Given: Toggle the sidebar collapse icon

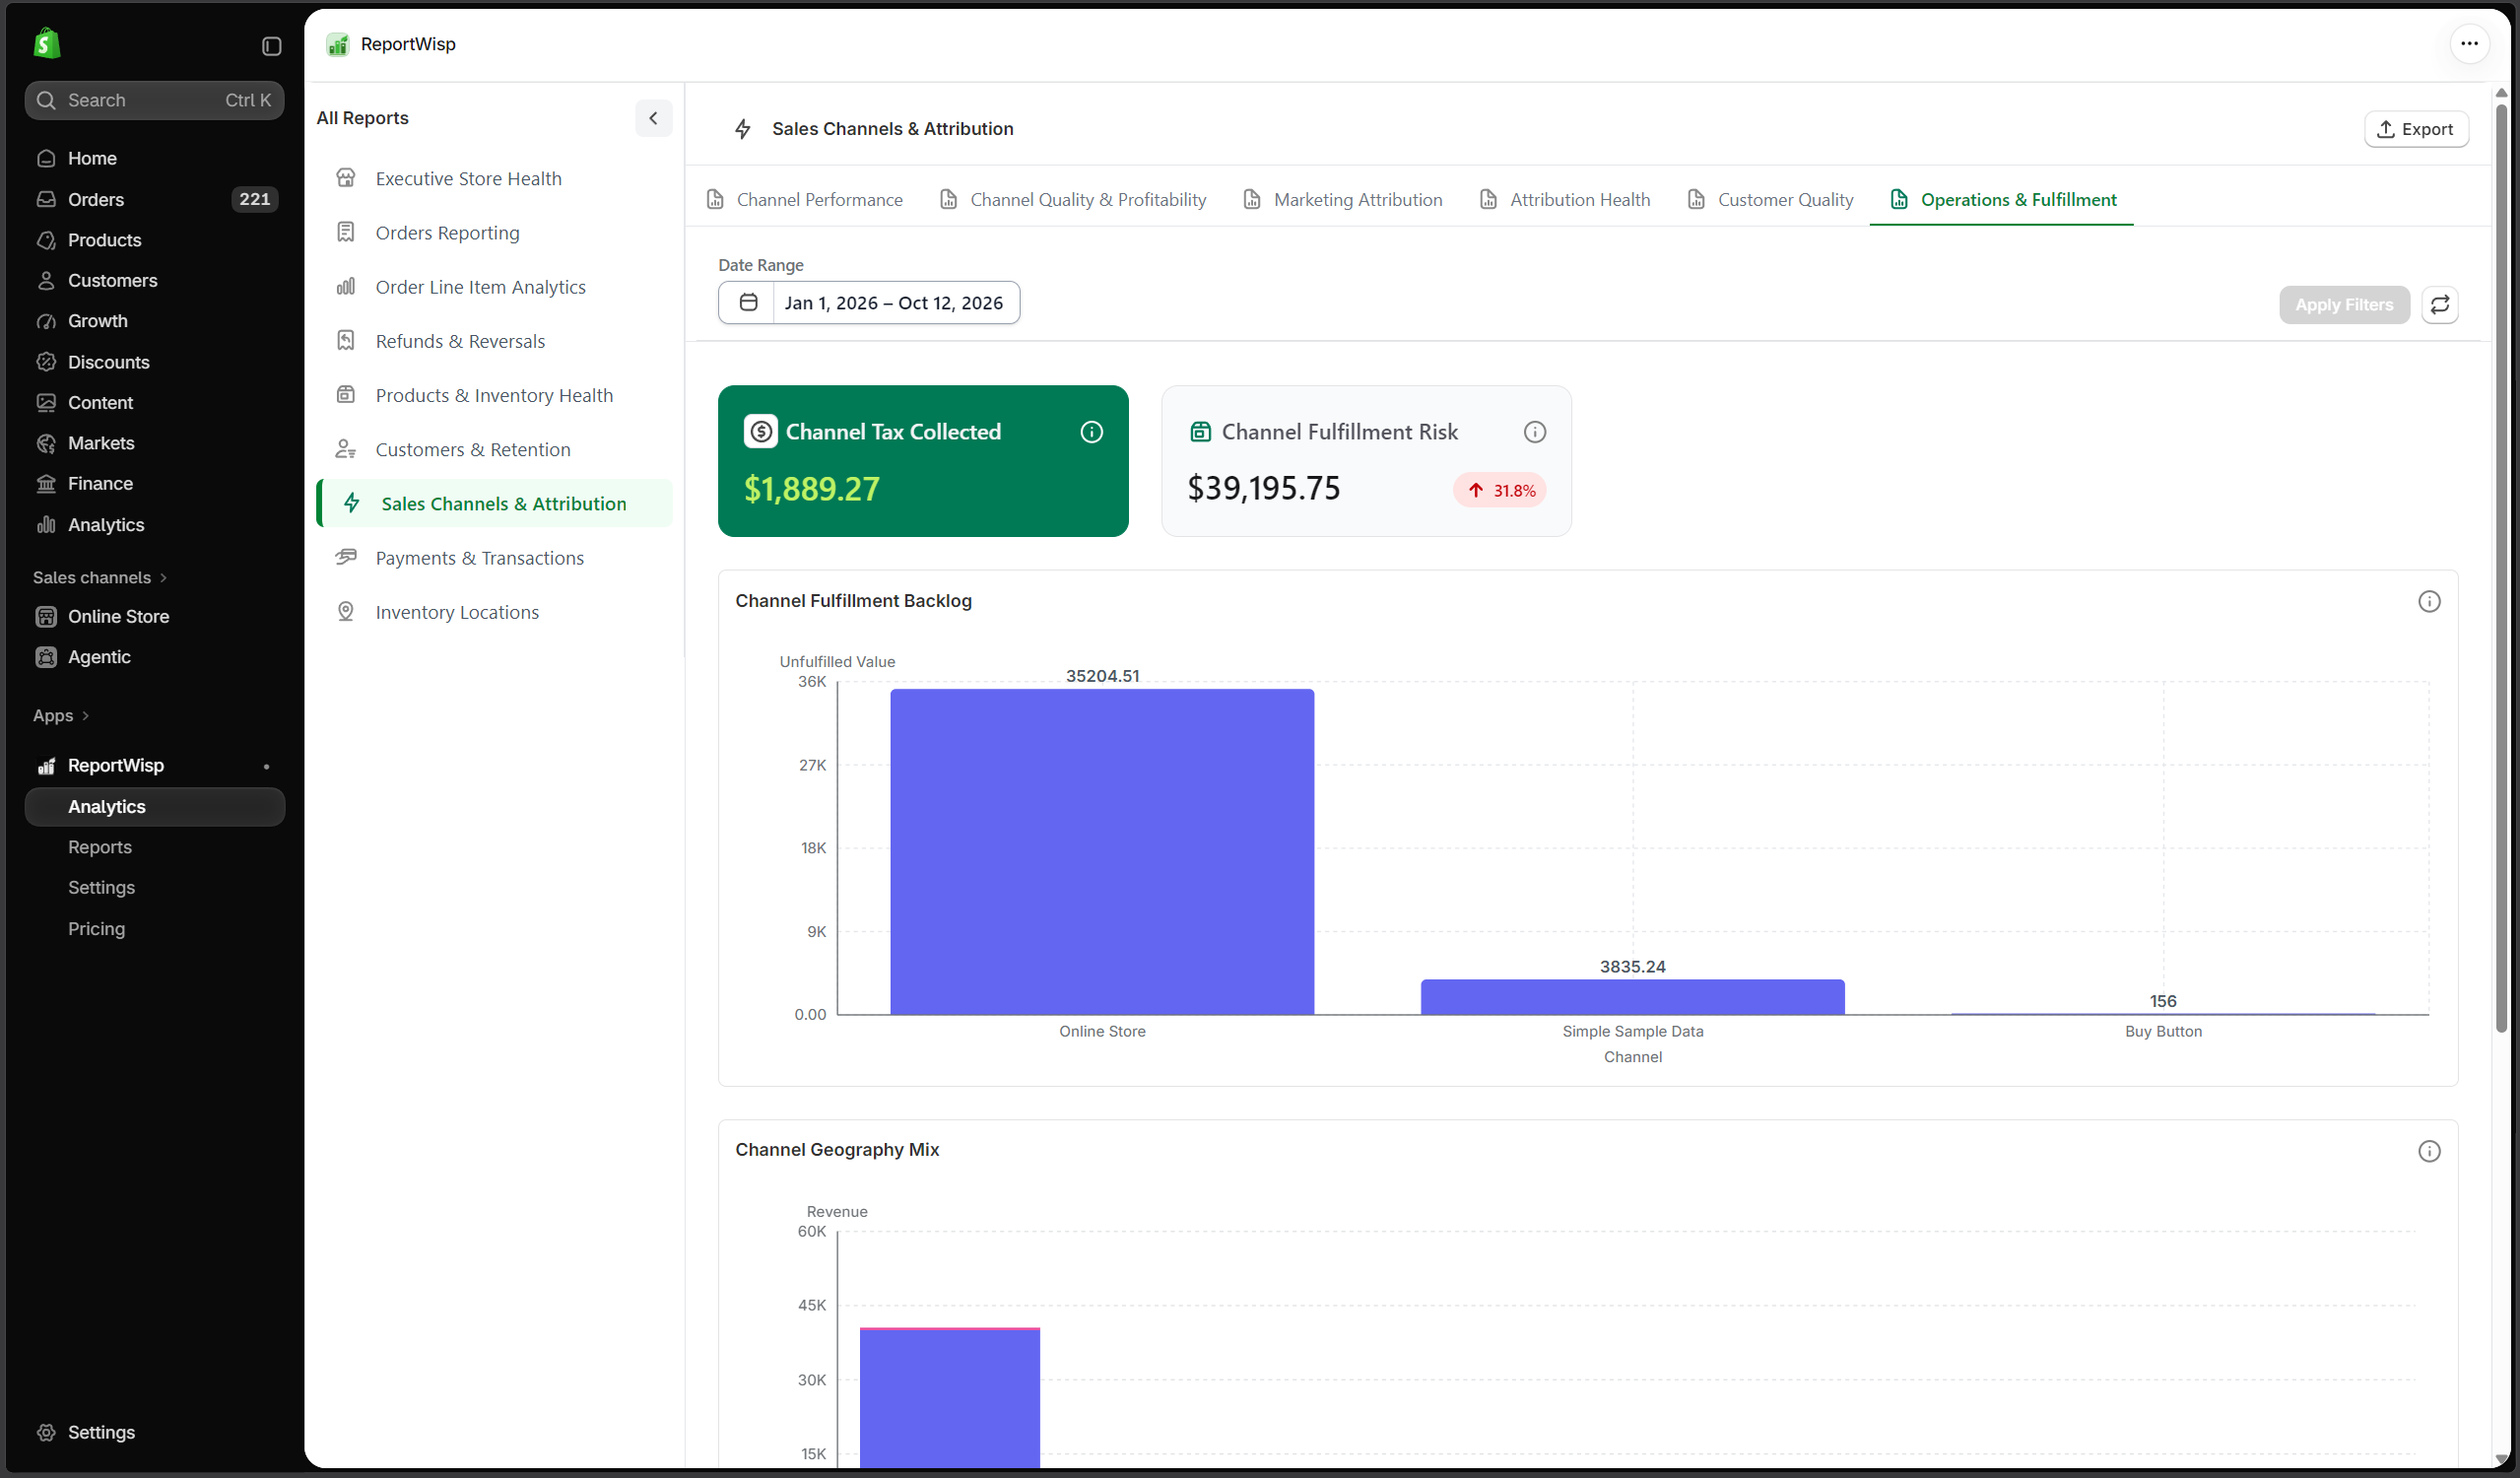Looking at the screenshot, I should [271, 46].
